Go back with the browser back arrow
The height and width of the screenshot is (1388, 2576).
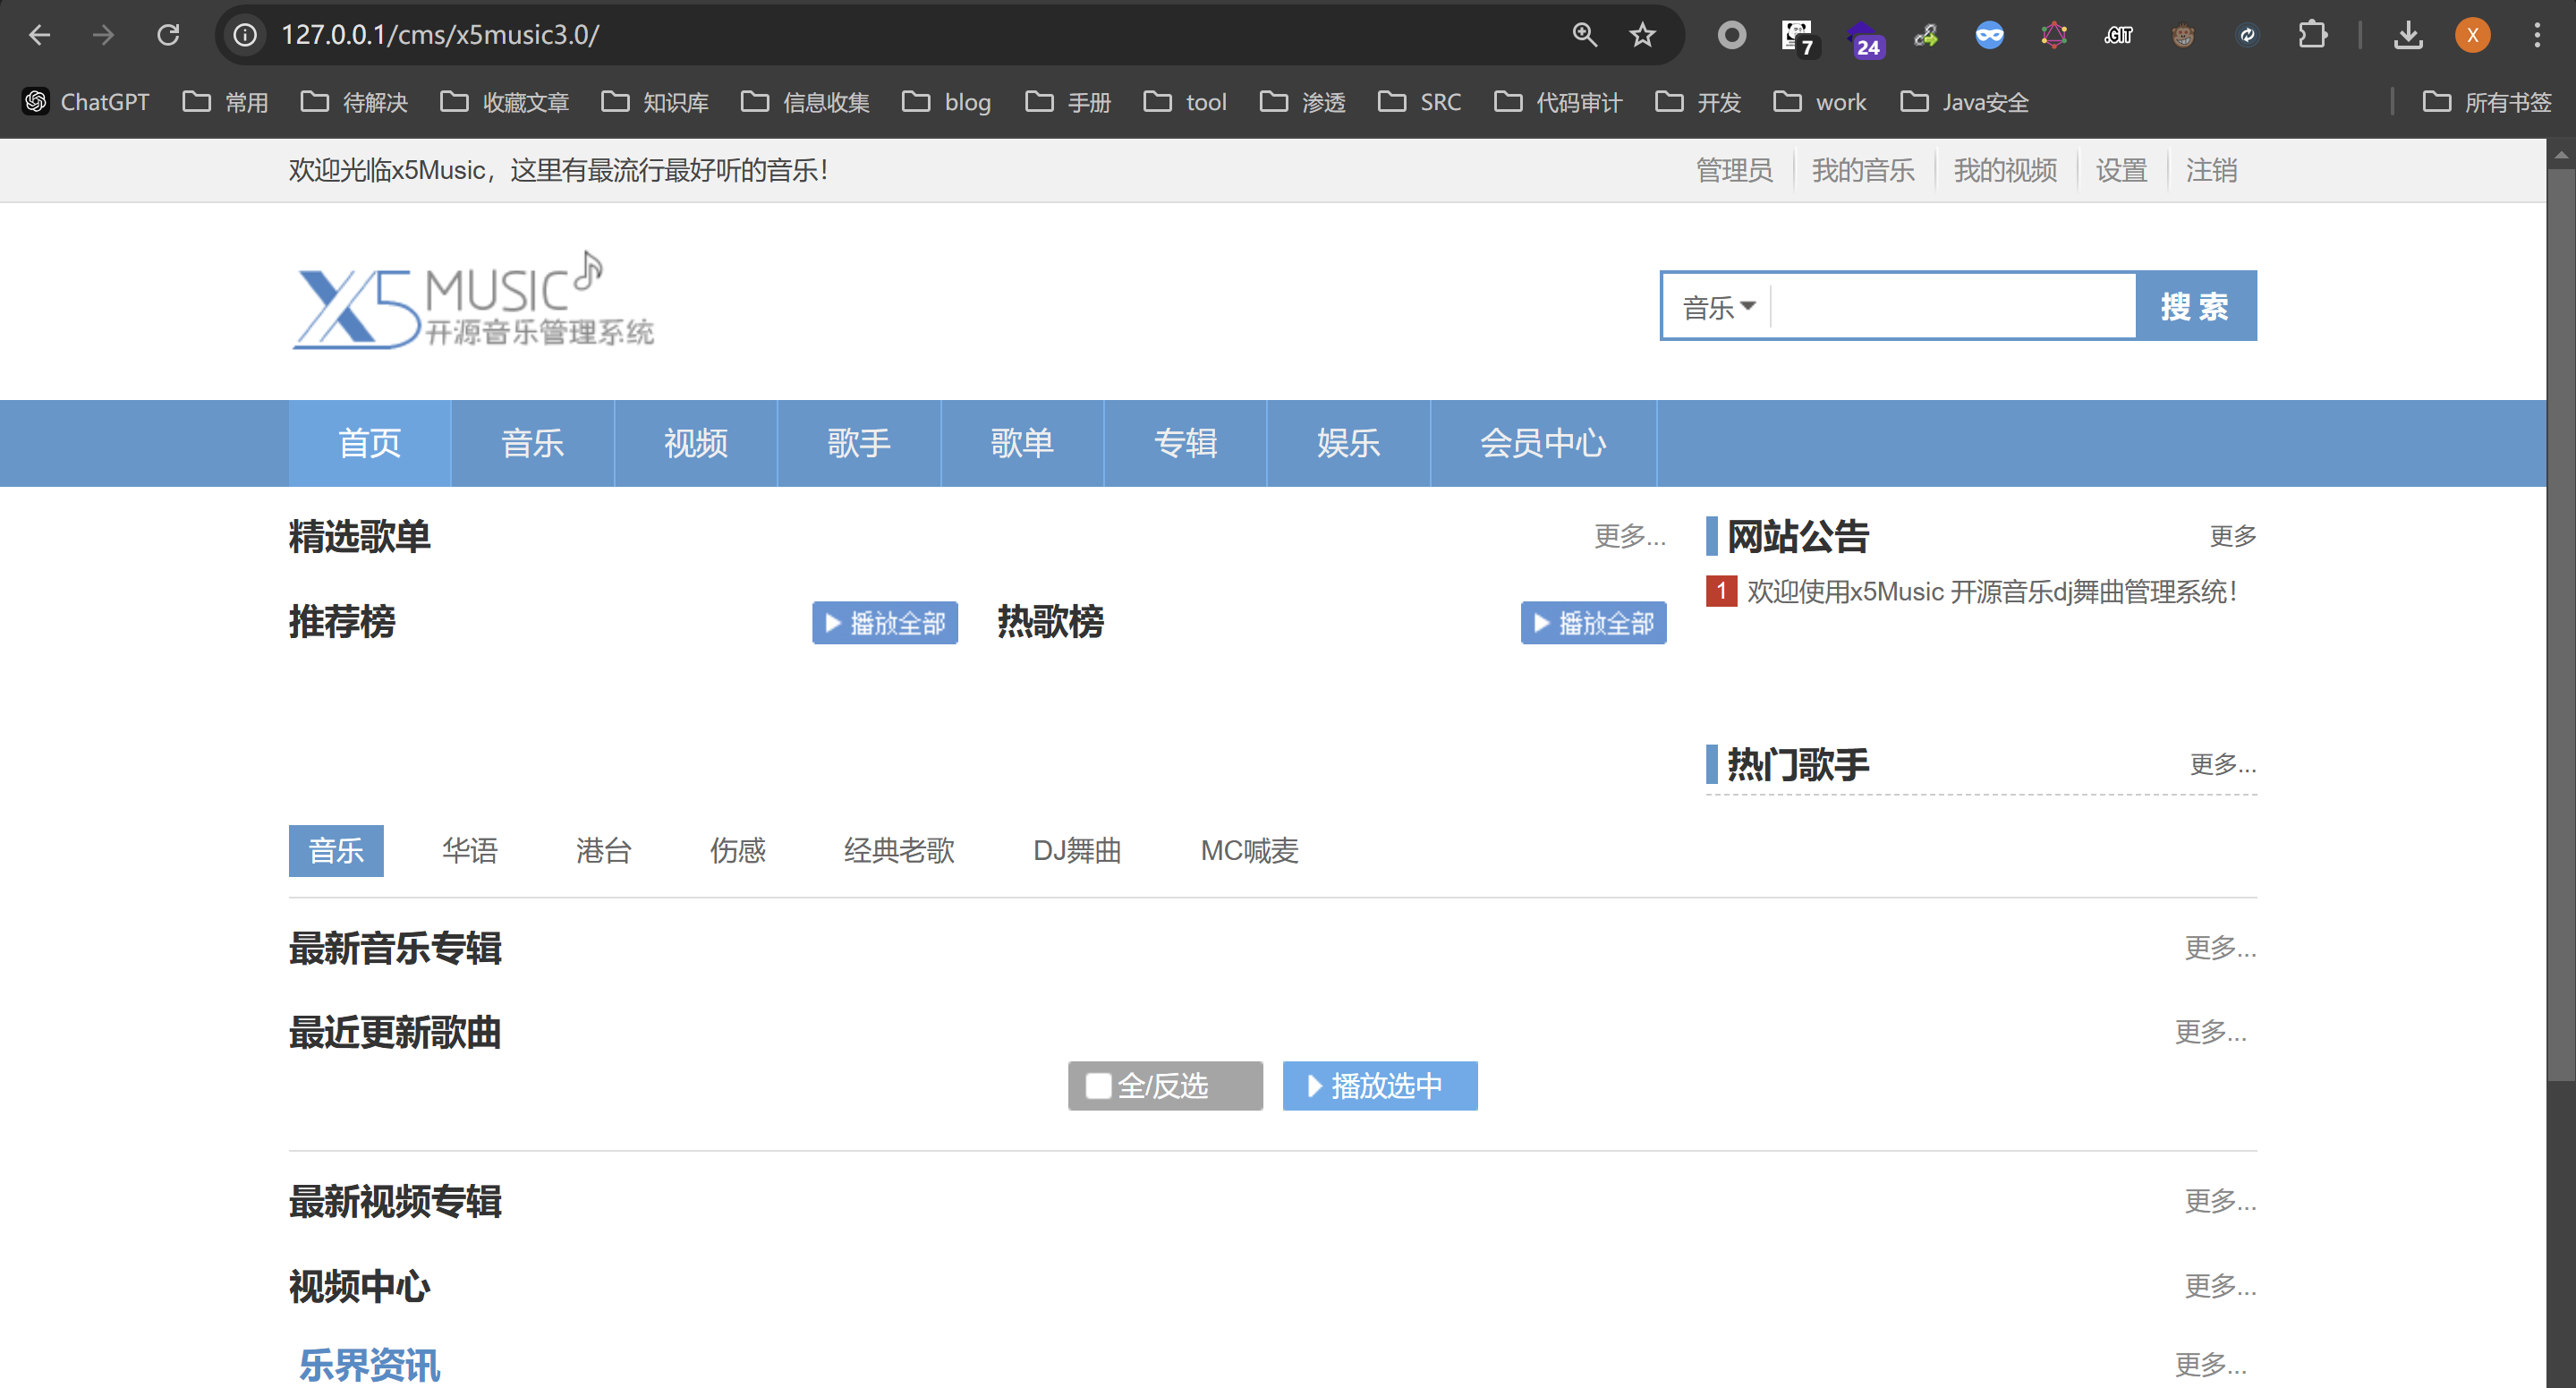point(39,35)
